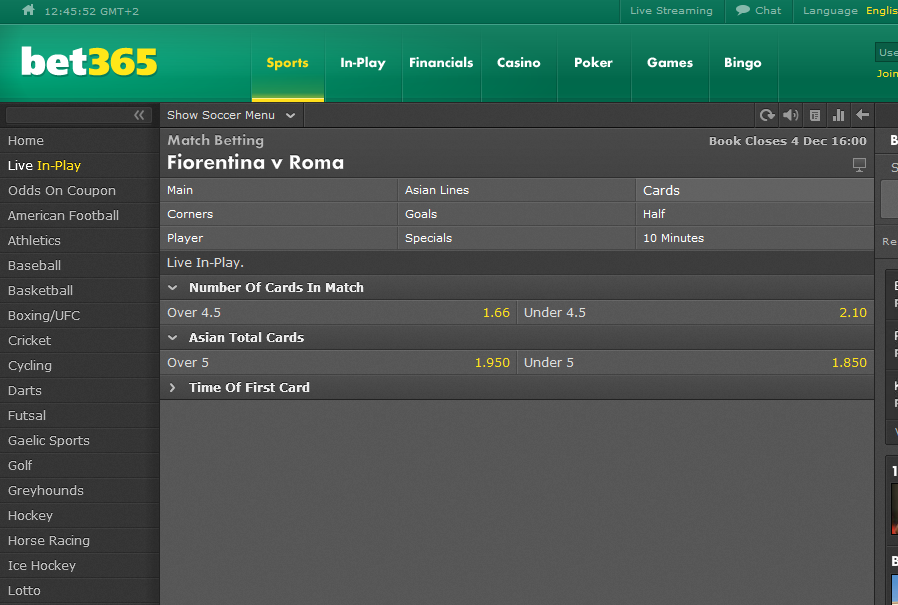Toggle the sound speaker icon
The height and width of the screenshot is (605, 898).
click(x=791, y=115)
